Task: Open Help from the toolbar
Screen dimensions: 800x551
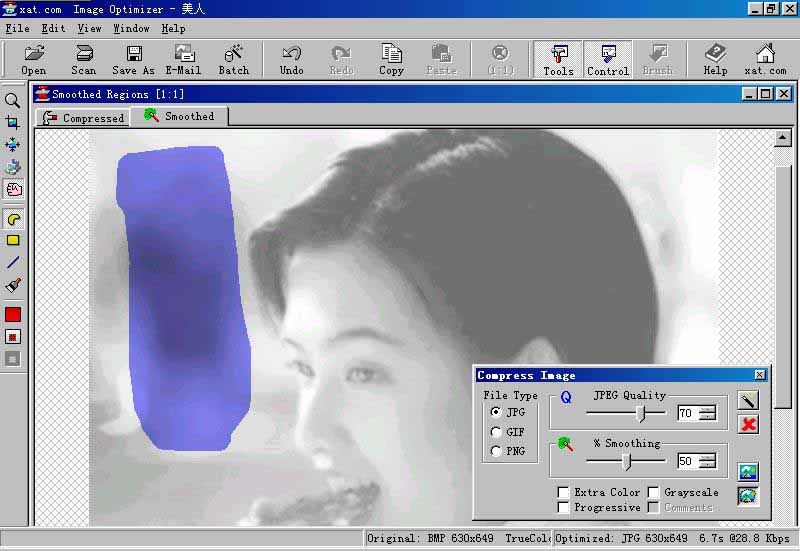Action: [715, 60]
